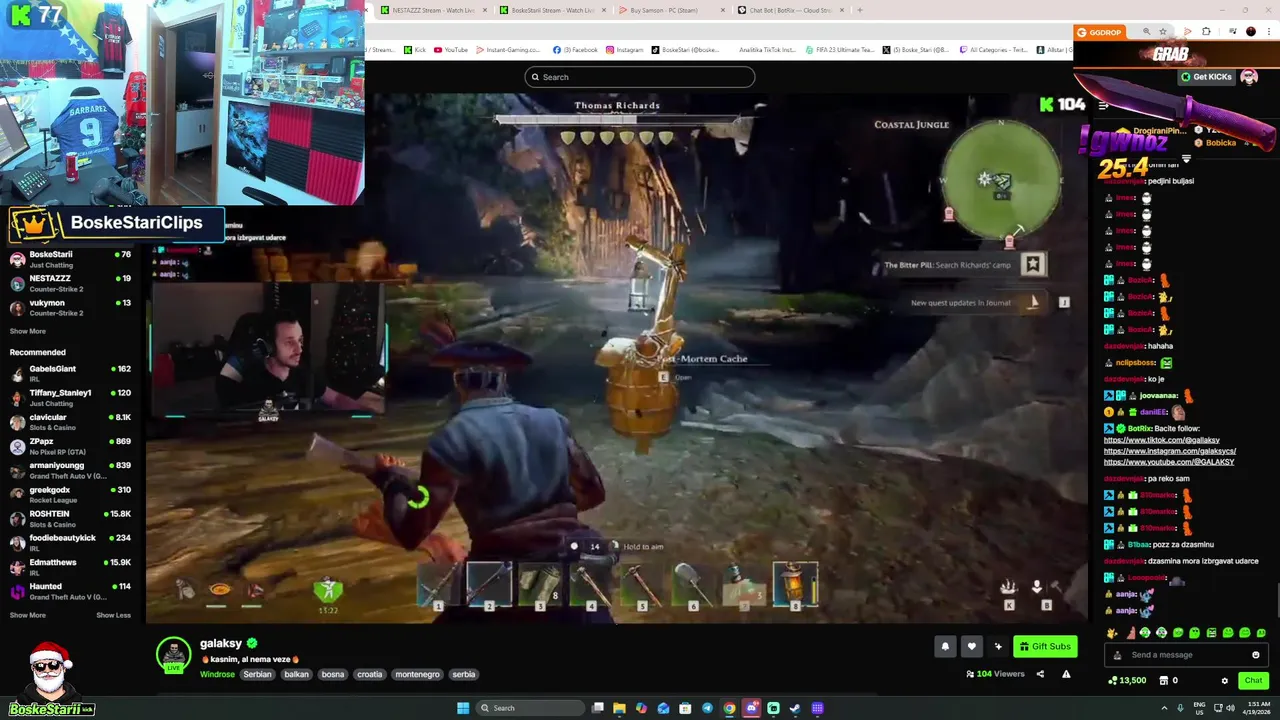This screenshot has width=1280, height=720.
Task: Expand recommended list with lower Show More
Action: click(28, 615)
